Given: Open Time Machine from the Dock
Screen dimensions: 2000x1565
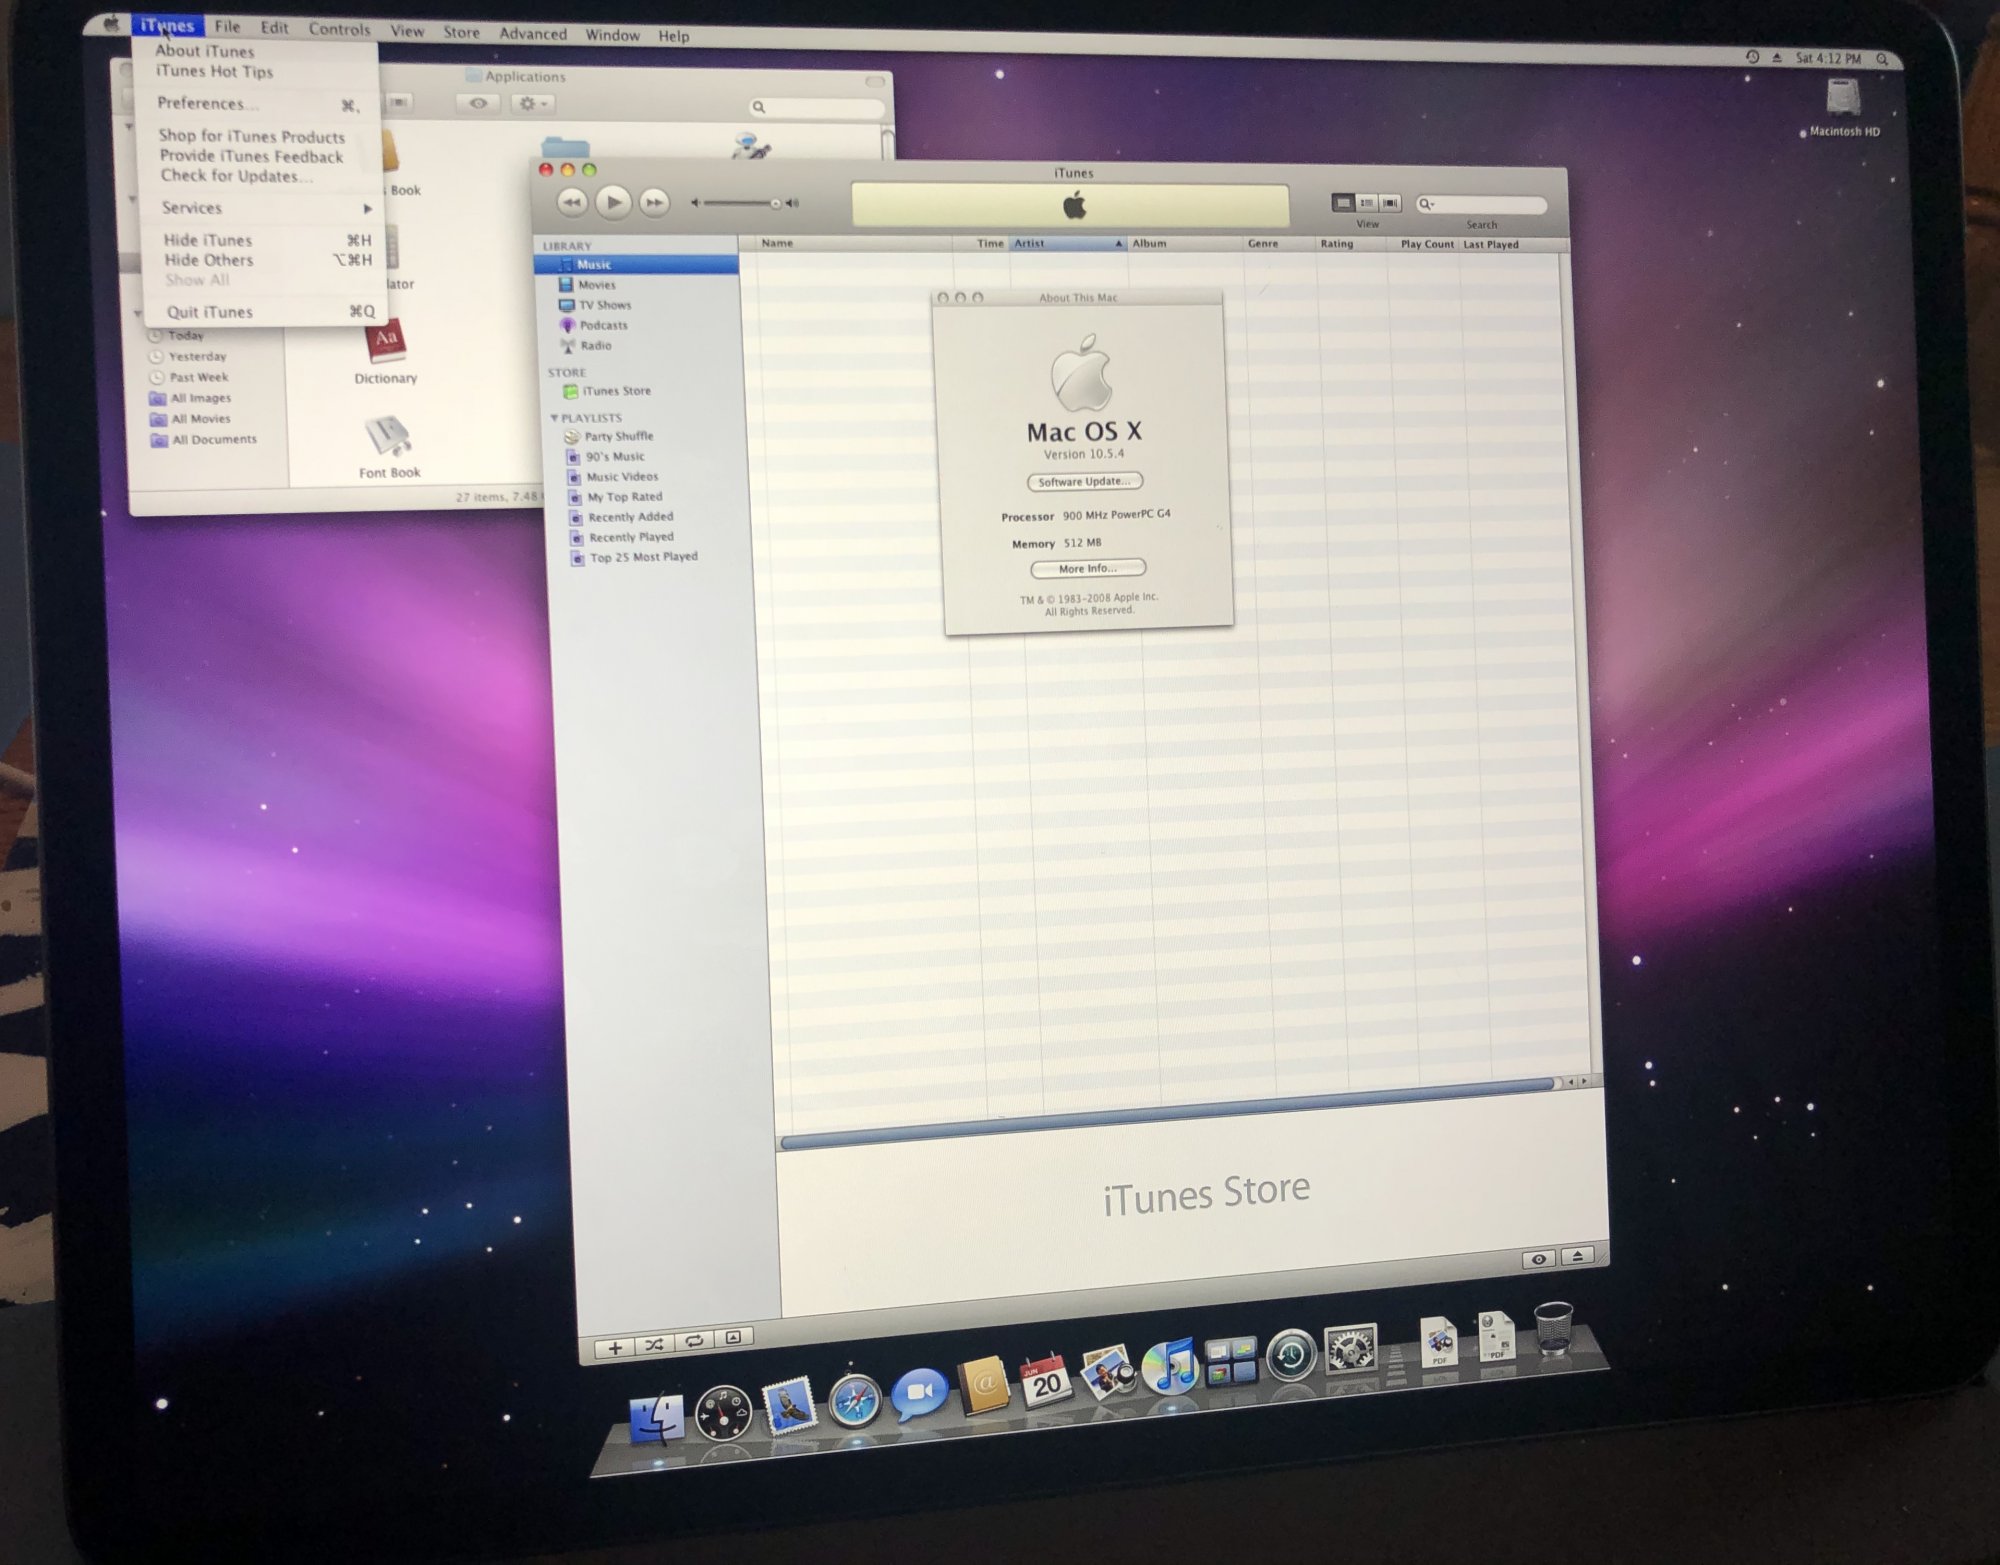Looking at the screenshot, I should (1291, 1355).
